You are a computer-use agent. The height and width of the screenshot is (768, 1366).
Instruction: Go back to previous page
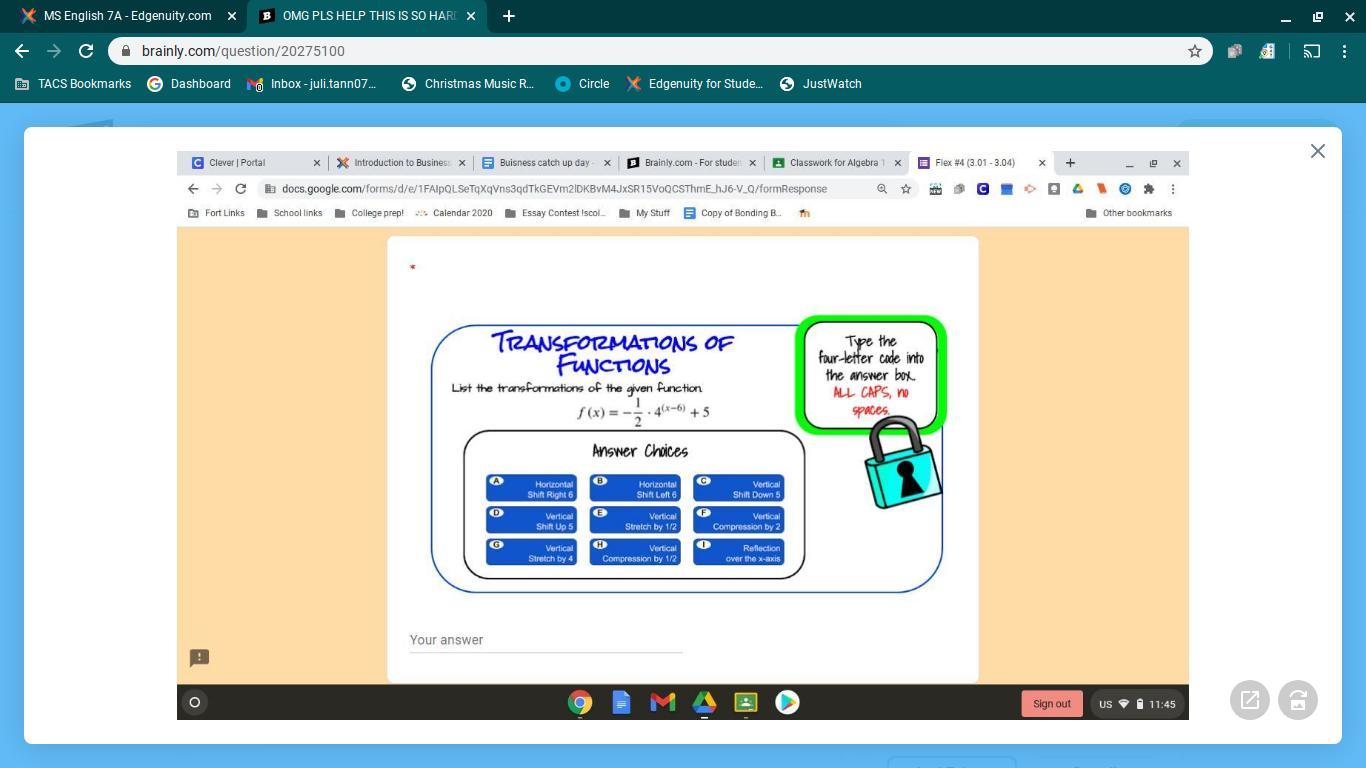point(22,51)
